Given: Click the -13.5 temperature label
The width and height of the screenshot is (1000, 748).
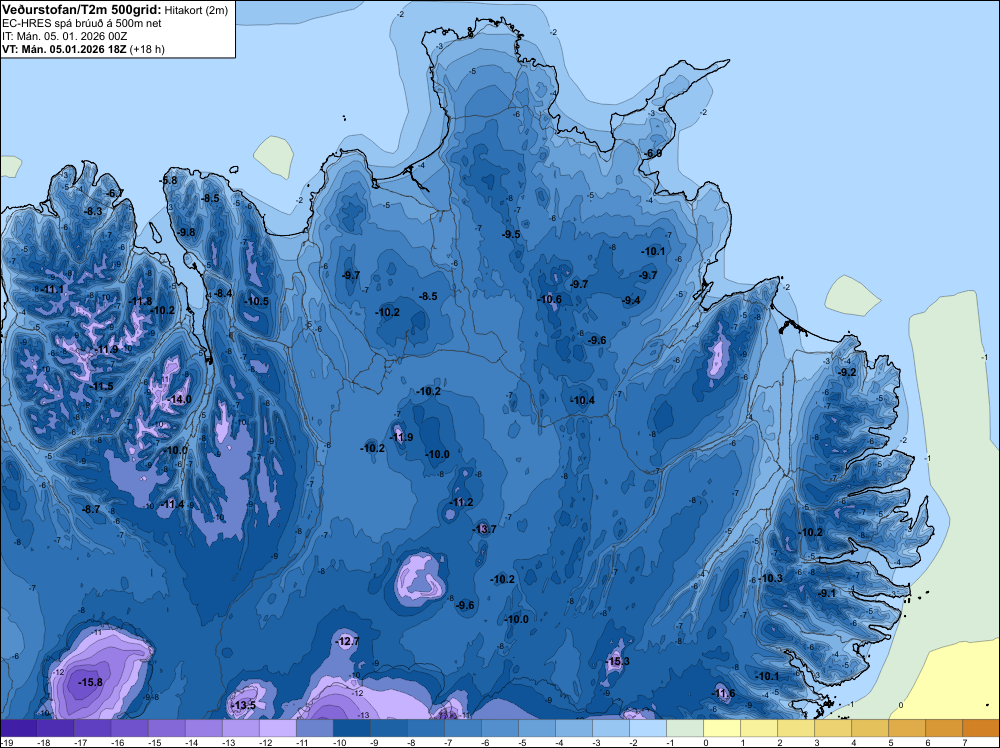Looking at the screenshot, I should pos(243,705).
